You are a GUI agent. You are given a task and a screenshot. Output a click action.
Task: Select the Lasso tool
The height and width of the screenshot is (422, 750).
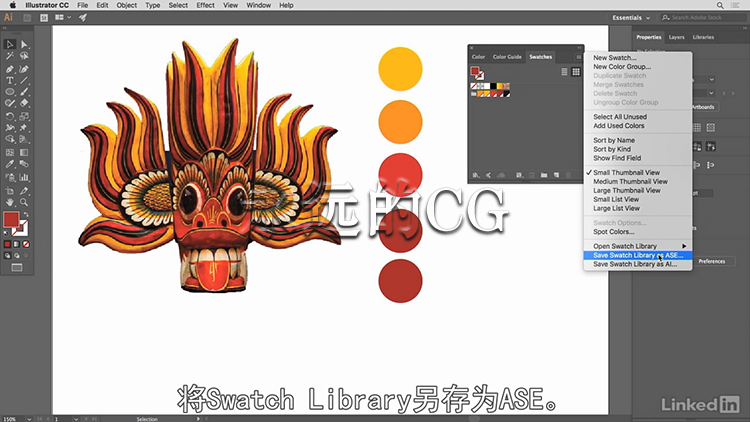click(x=24, y=56)
